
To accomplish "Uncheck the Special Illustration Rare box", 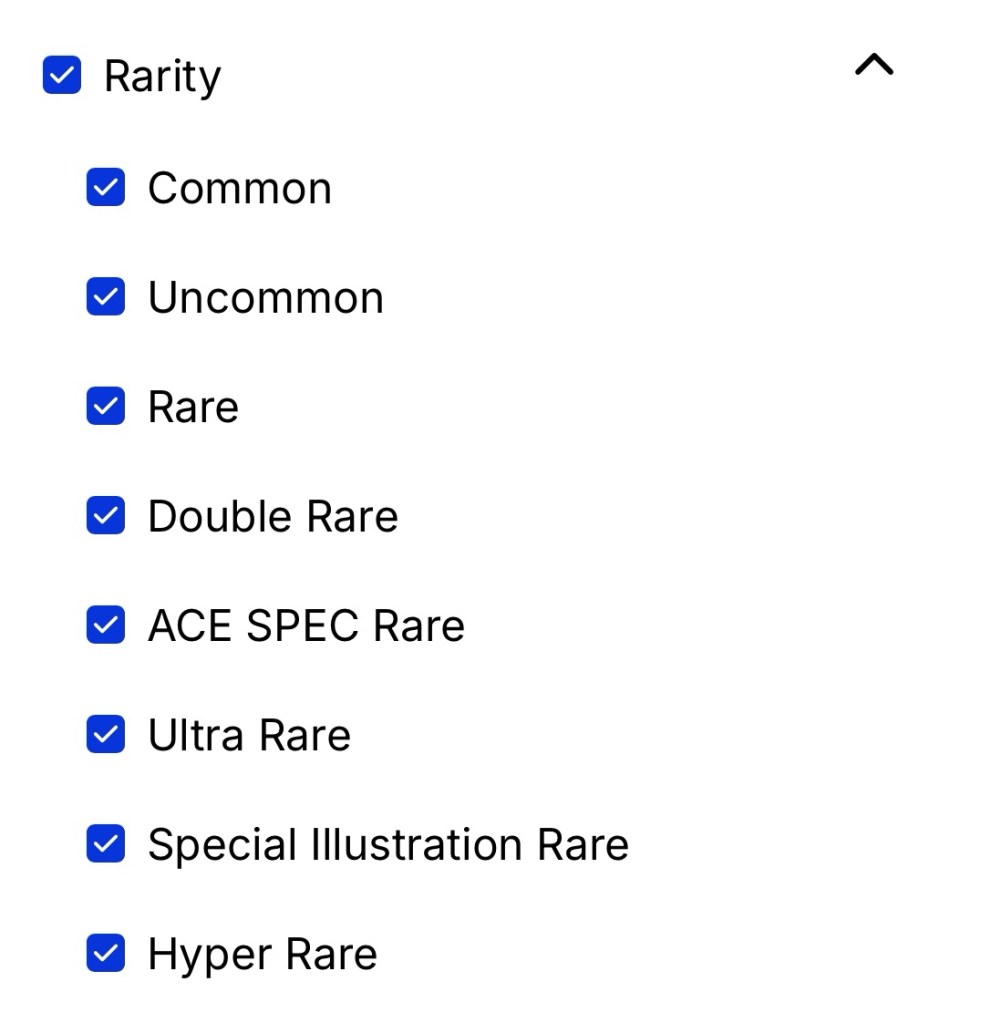I will pyautogui.click(x=106, y=845).
